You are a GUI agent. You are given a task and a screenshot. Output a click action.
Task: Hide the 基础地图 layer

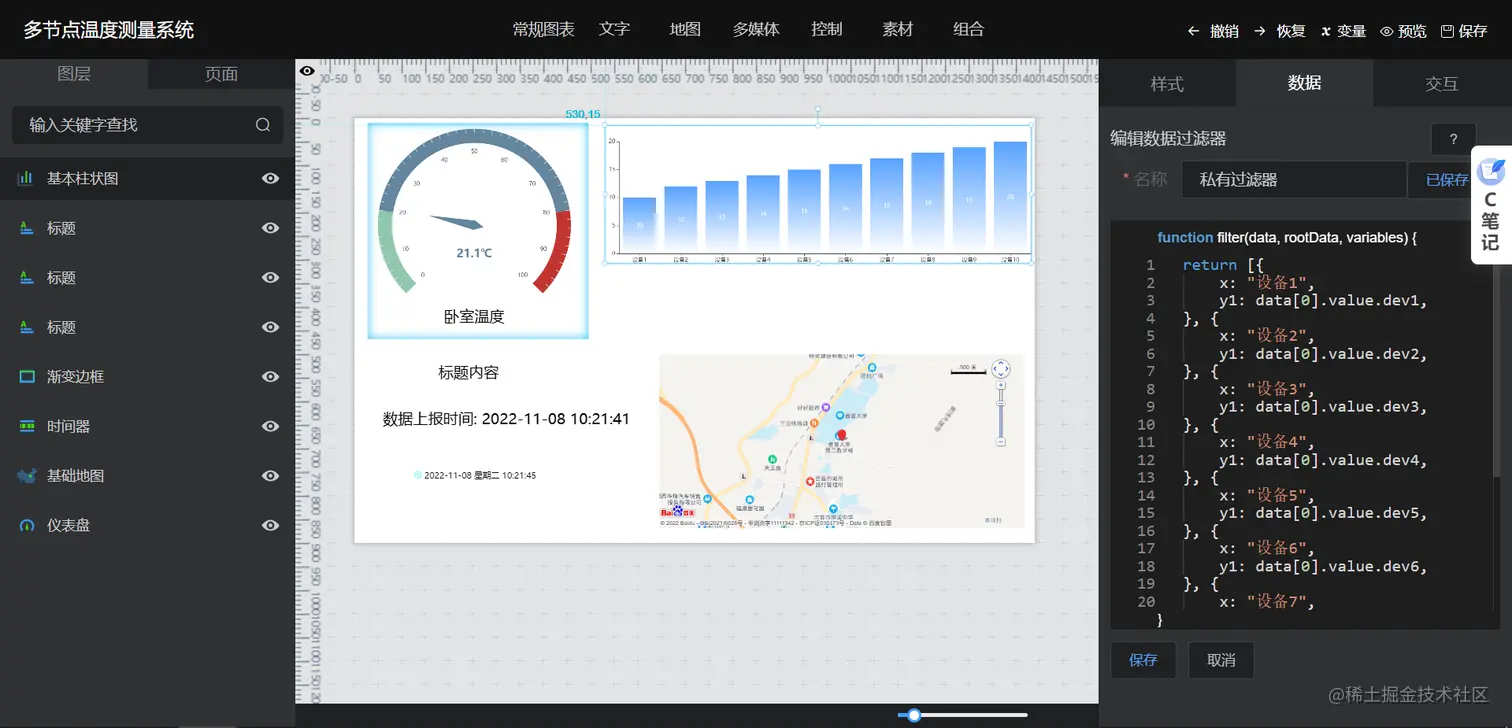pyautogui.click(x=270, y=476)
